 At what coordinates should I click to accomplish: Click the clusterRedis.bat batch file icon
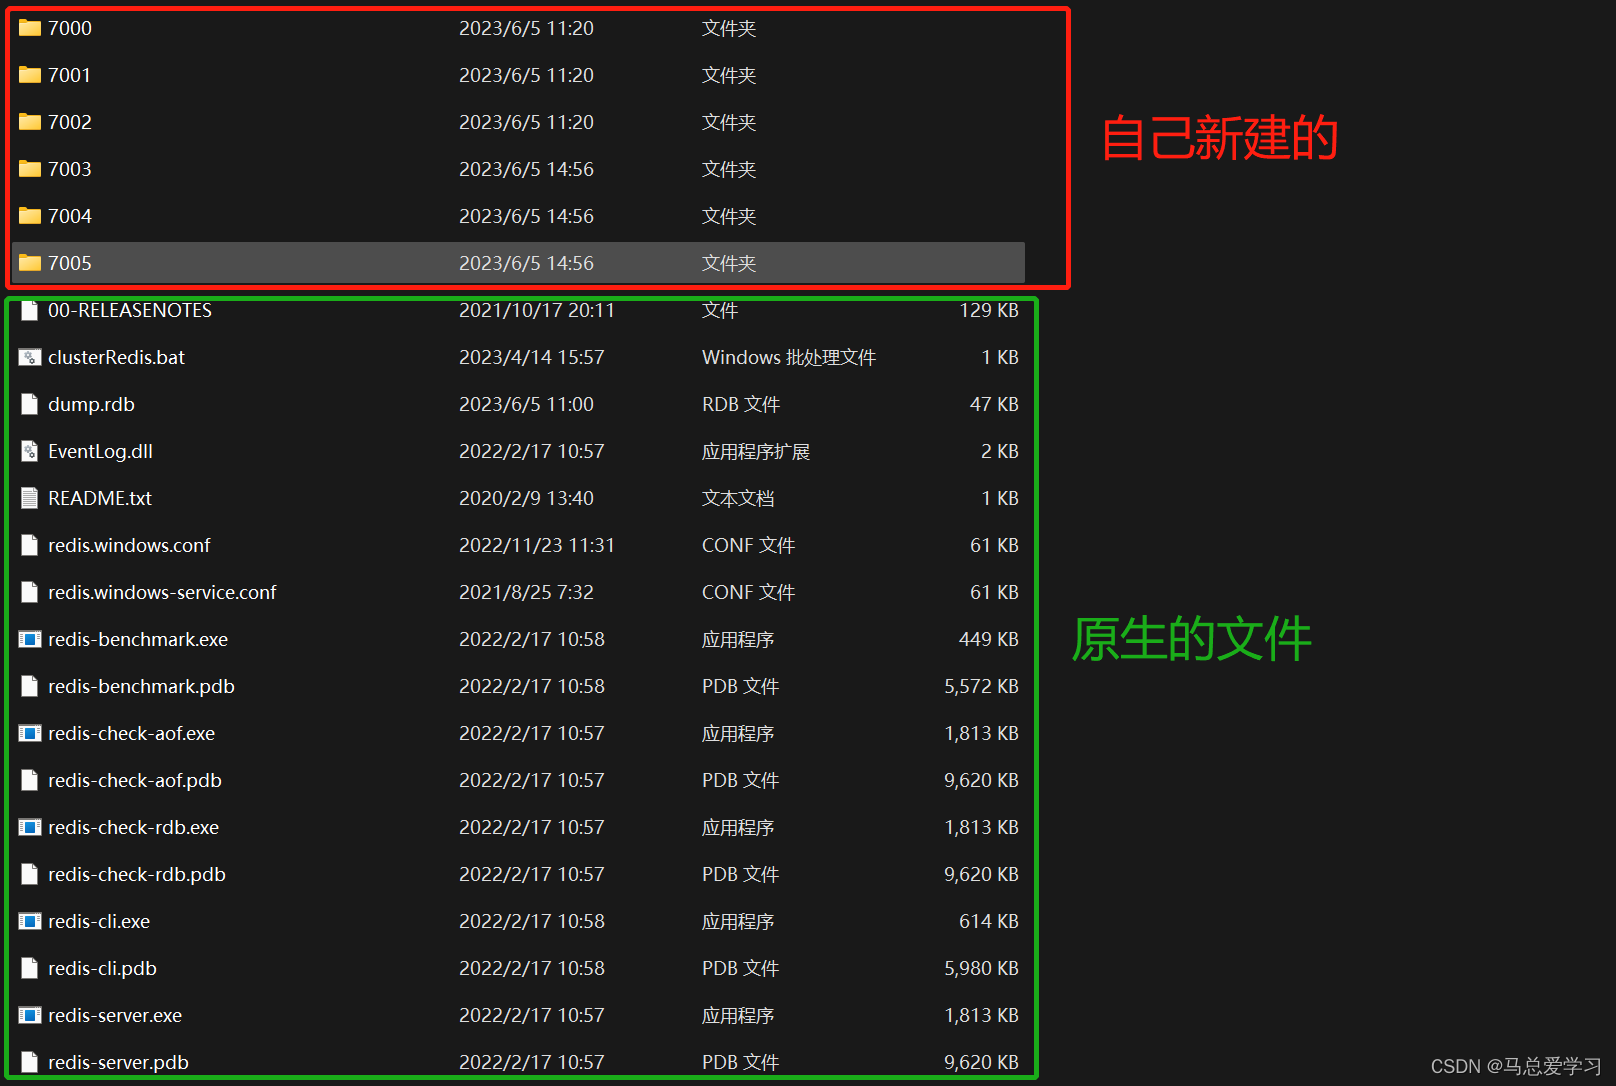coord(30,357)
